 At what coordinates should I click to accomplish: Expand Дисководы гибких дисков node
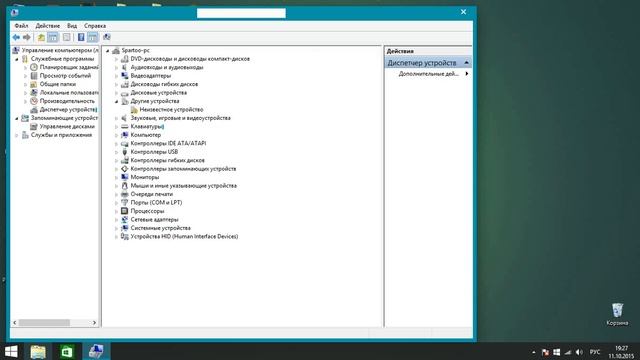pos(116,84)
